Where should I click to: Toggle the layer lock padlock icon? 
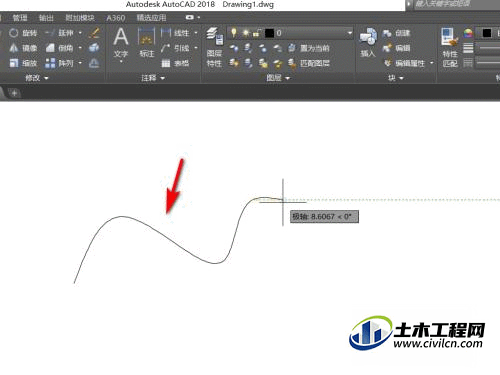coord(256,33)
